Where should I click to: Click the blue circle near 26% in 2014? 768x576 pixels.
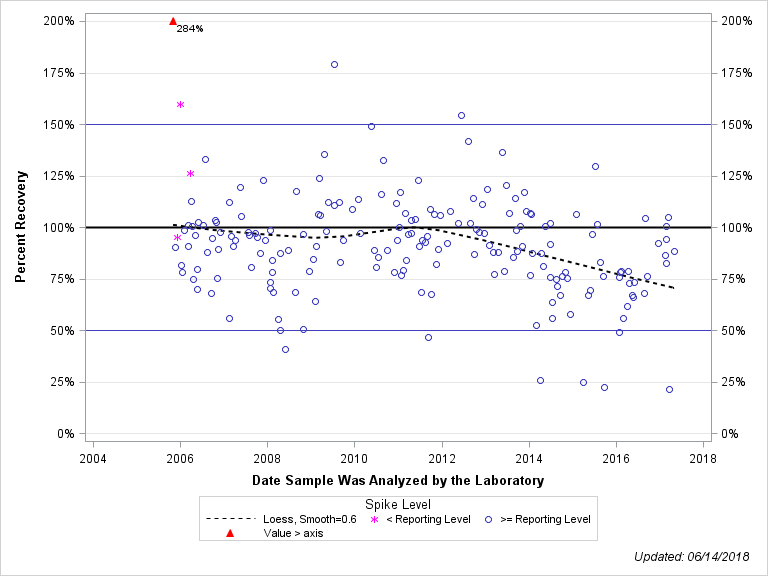[541, 381]
